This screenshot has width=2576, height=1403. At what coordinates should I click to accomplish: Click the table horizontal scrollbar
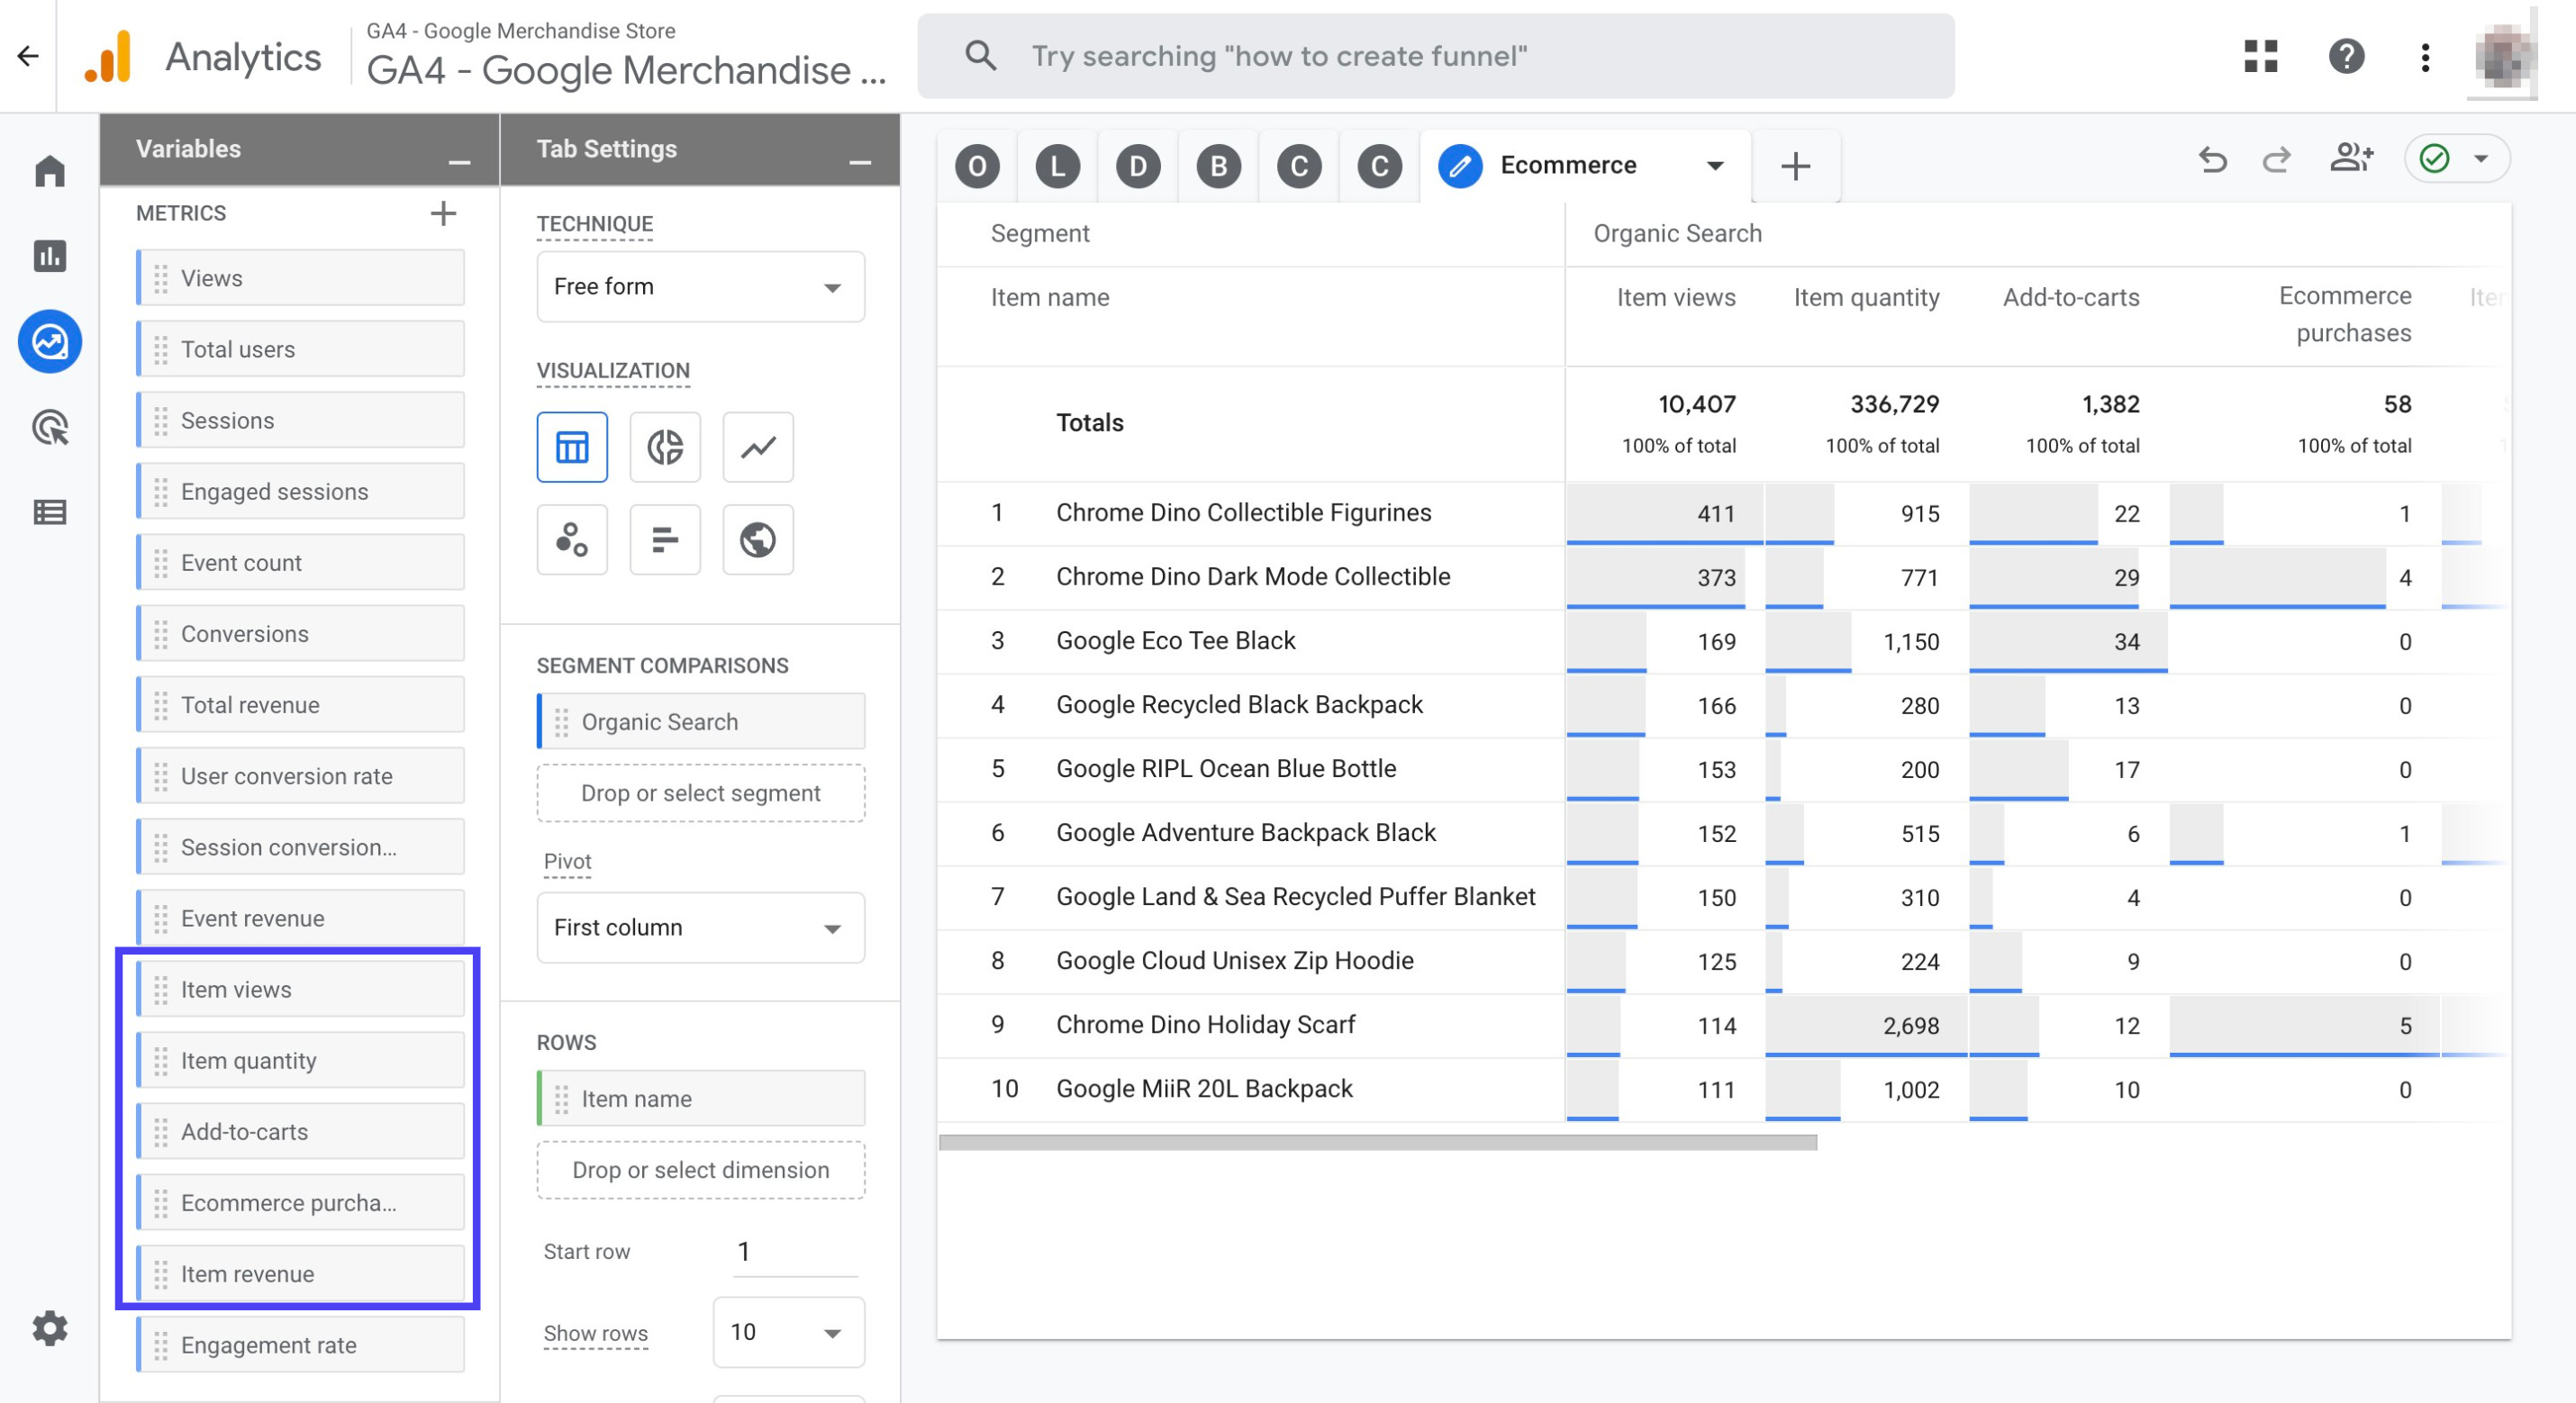1378,1142
